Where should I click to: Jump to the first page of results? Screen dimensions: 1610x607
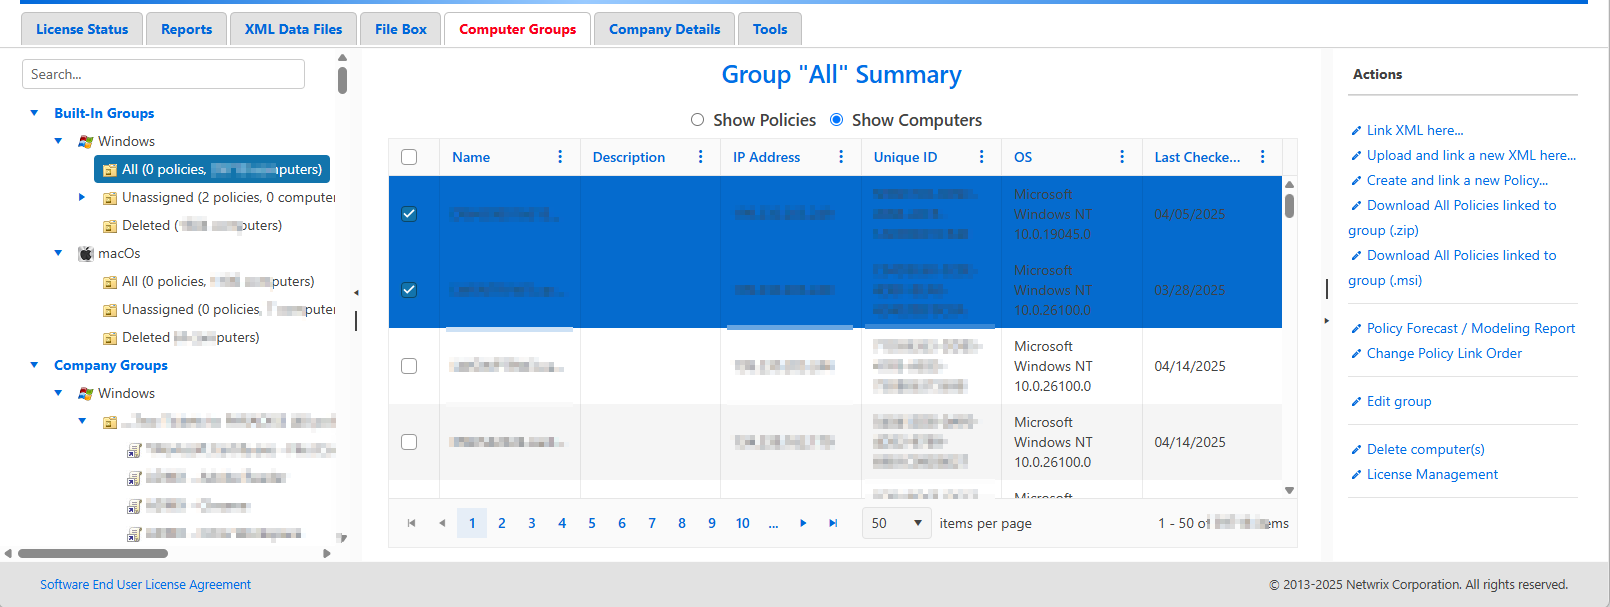pos(411,523)
